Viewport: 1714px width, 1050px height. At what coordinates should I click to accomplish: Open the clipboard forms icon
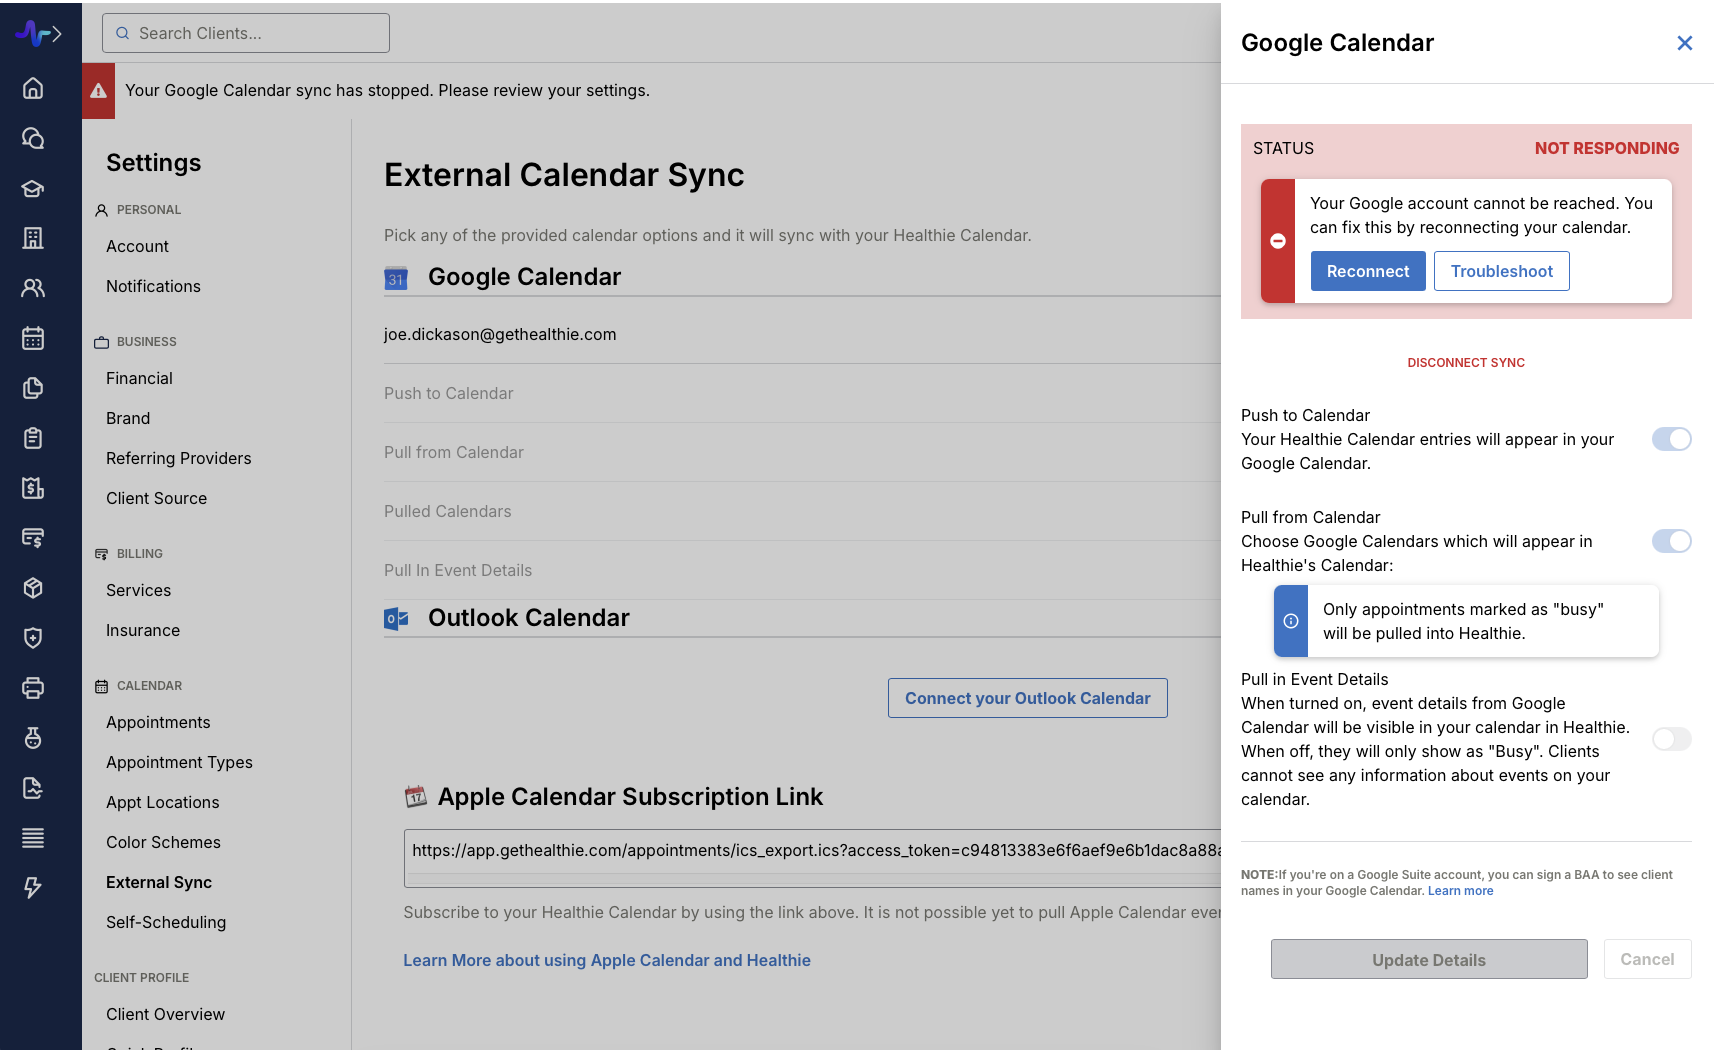pyautogui.click(x=33, y=438)
